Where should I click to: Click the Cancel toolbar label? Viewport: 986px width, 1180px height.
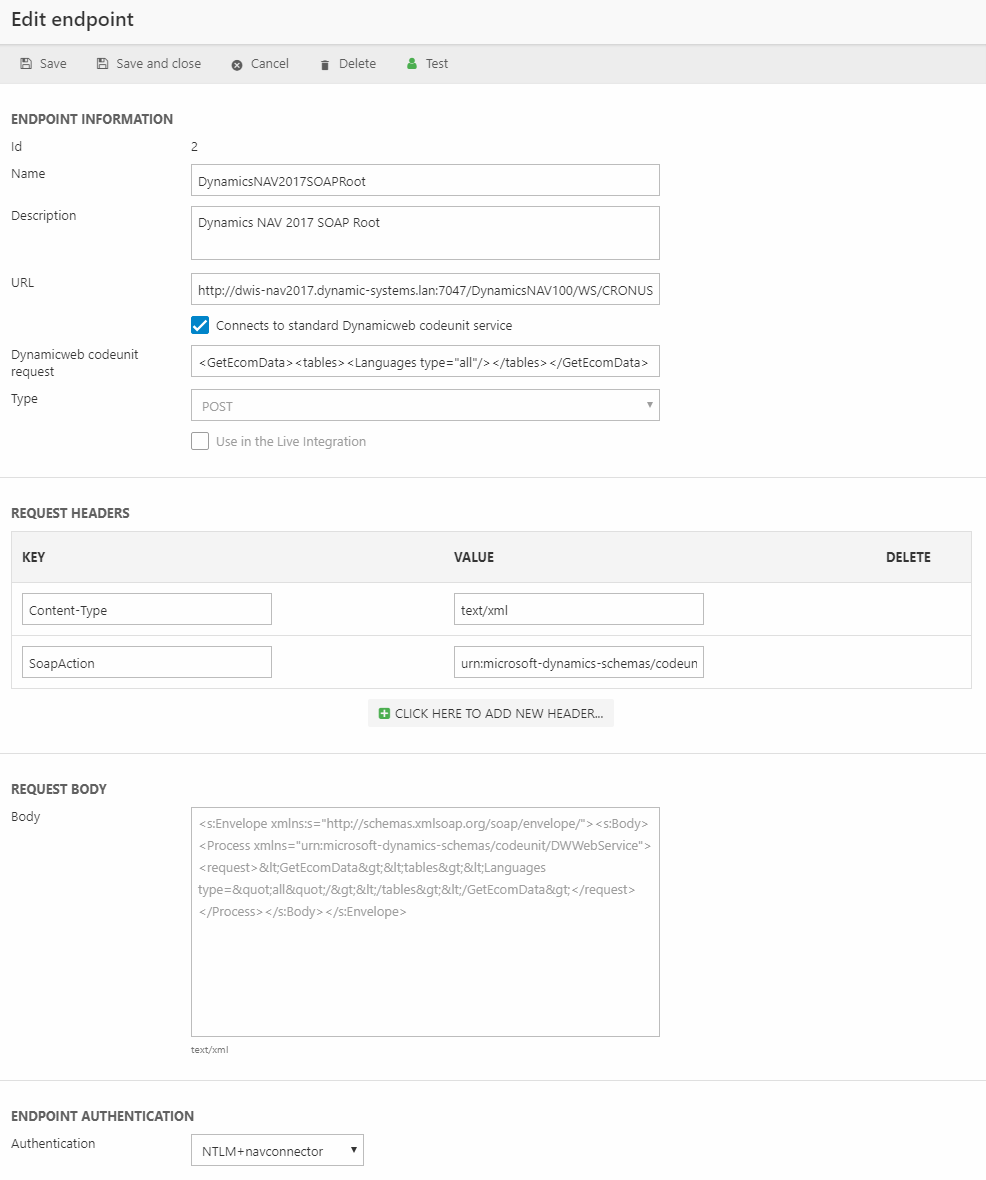click(269, 64)
